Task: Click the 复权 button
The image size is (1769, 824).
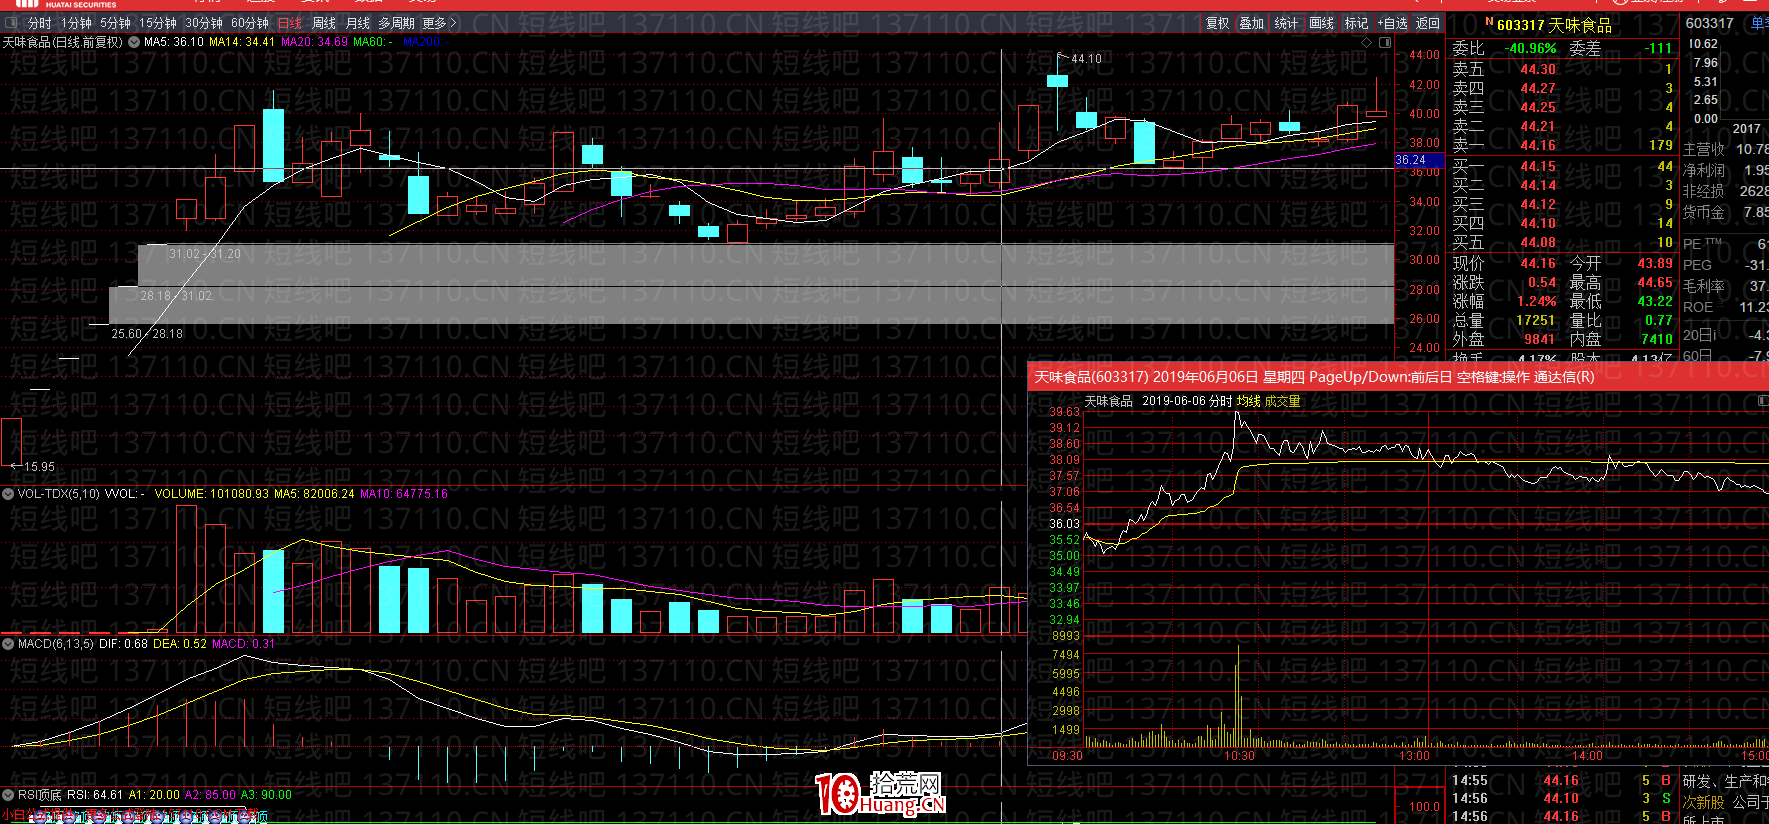Action: 1217,23
